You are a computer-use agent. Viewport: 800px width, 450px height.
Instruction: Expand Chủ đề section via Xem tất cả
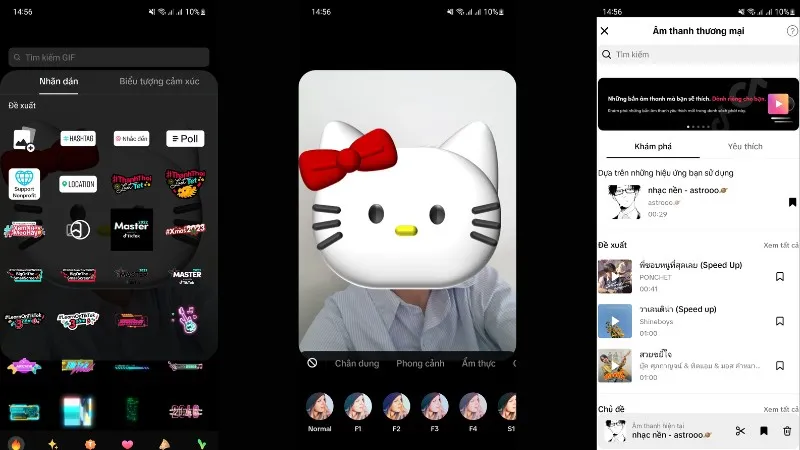click(x=781, y=409)
